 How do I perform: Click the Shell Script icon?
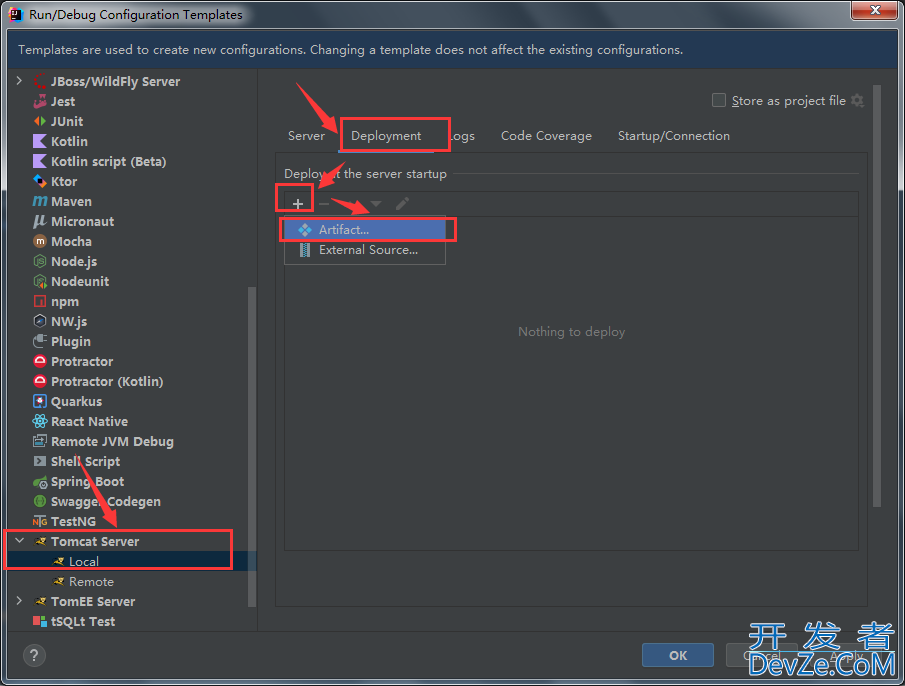(39, 462)
